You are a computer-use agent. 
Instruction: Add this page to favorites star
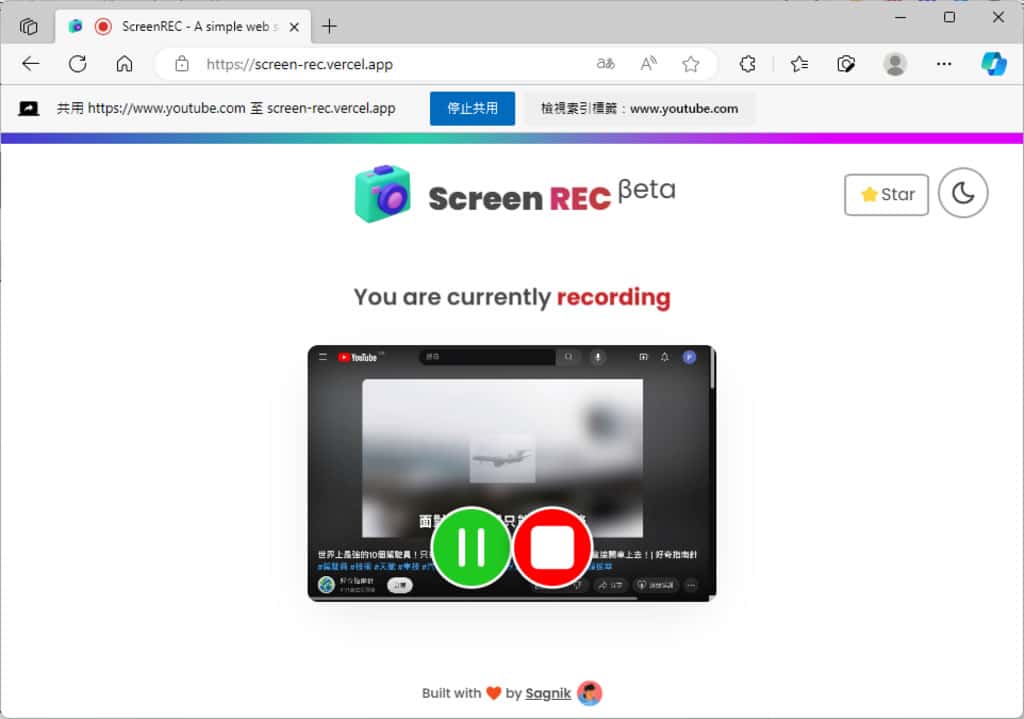pos(690,64)
